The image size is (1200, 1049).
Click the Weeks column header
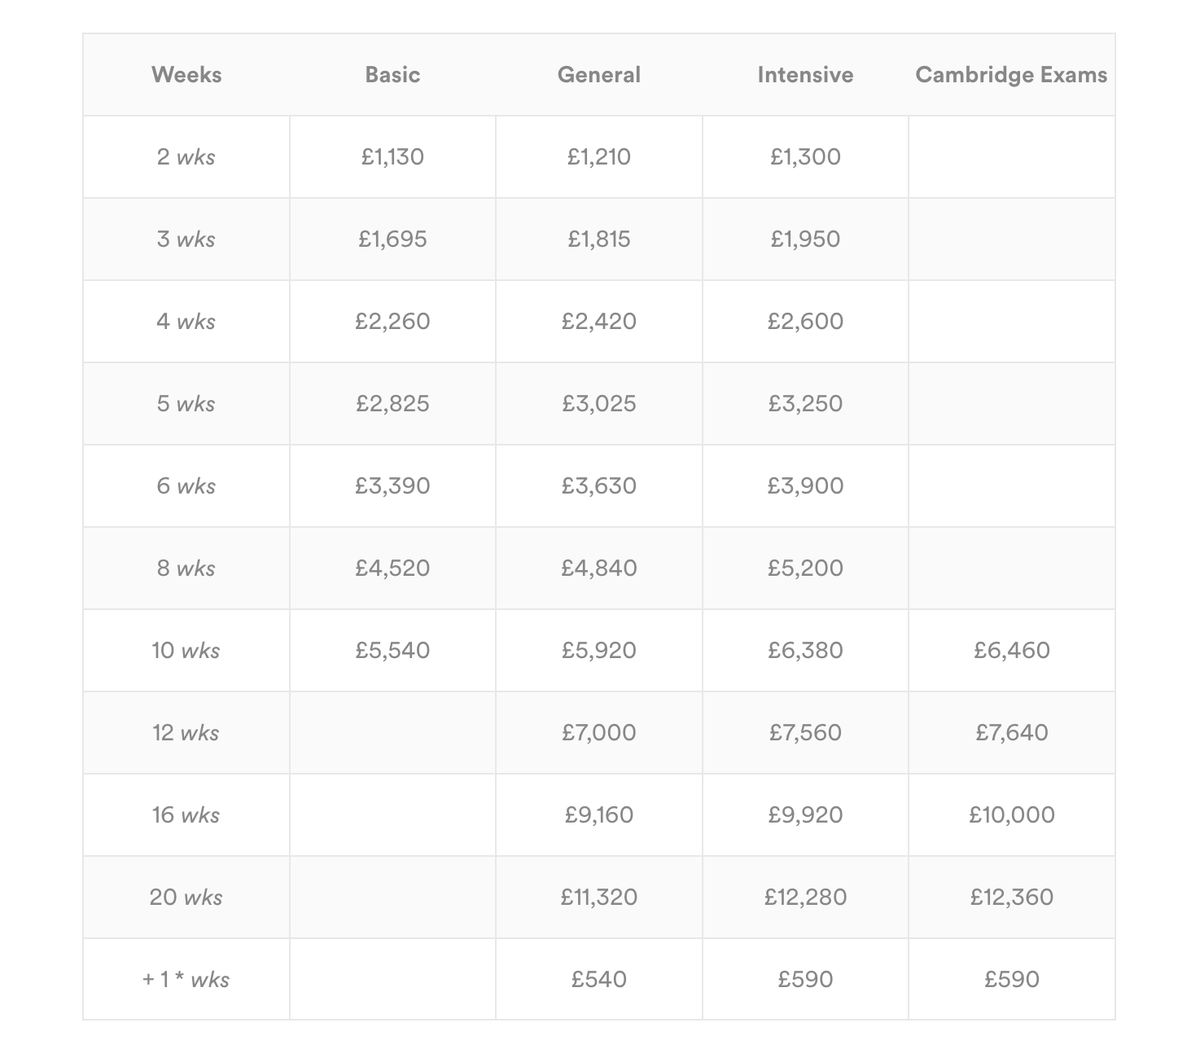186,75
